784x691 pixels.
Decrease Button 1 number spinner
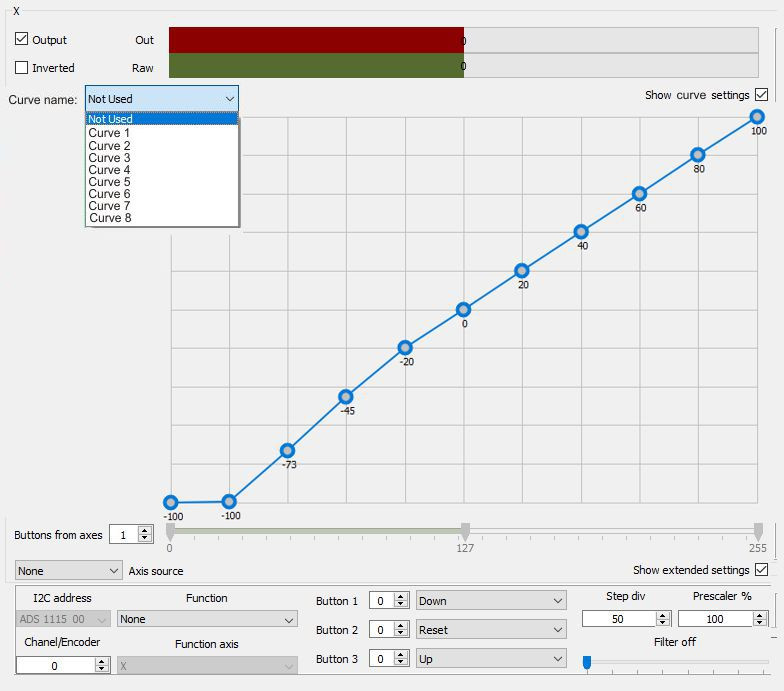pos(400,604)
